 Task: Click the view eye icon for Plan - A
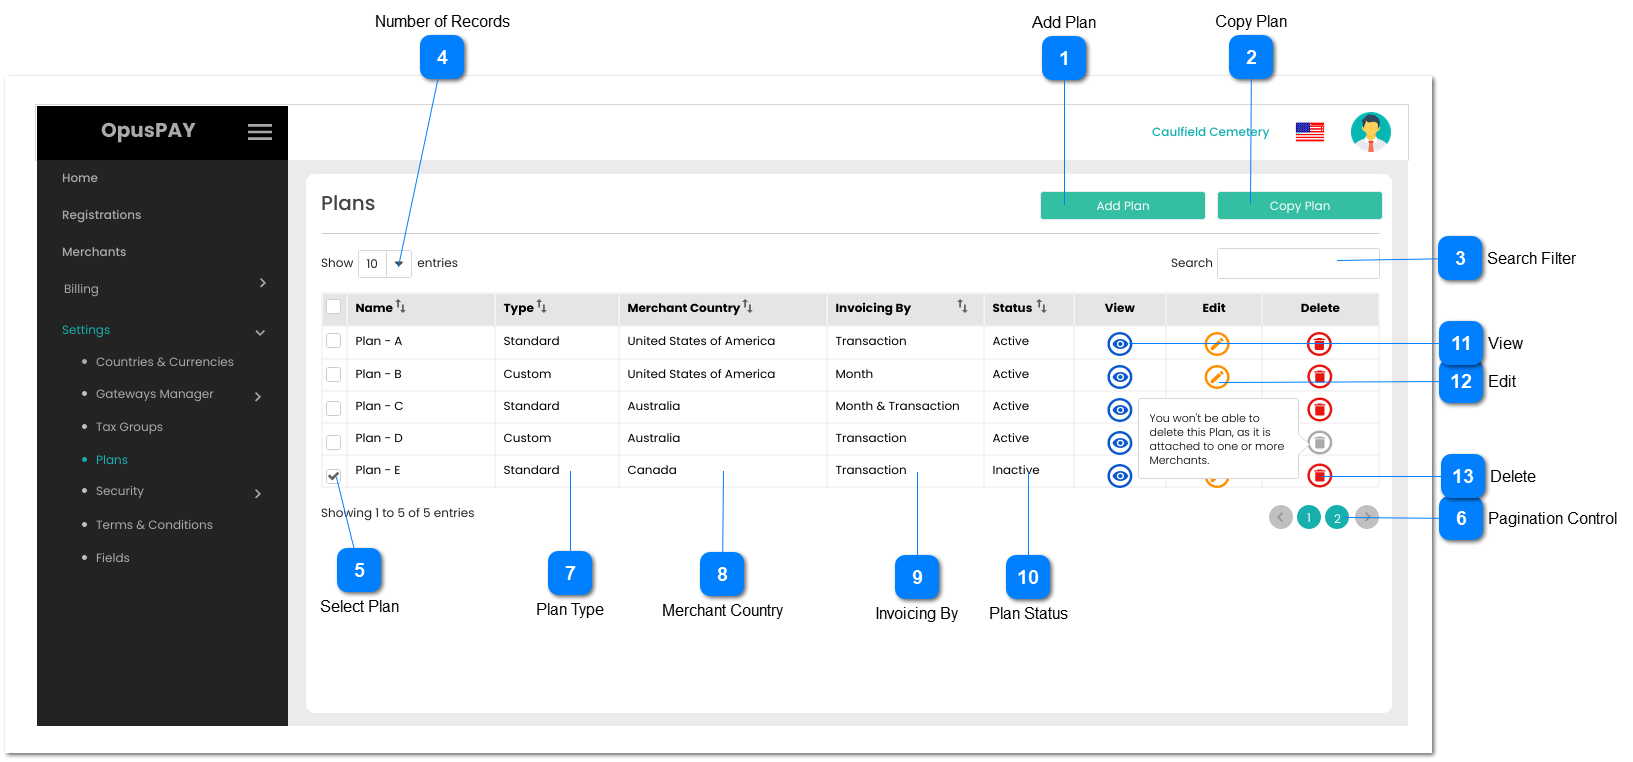click(1120, 344)
